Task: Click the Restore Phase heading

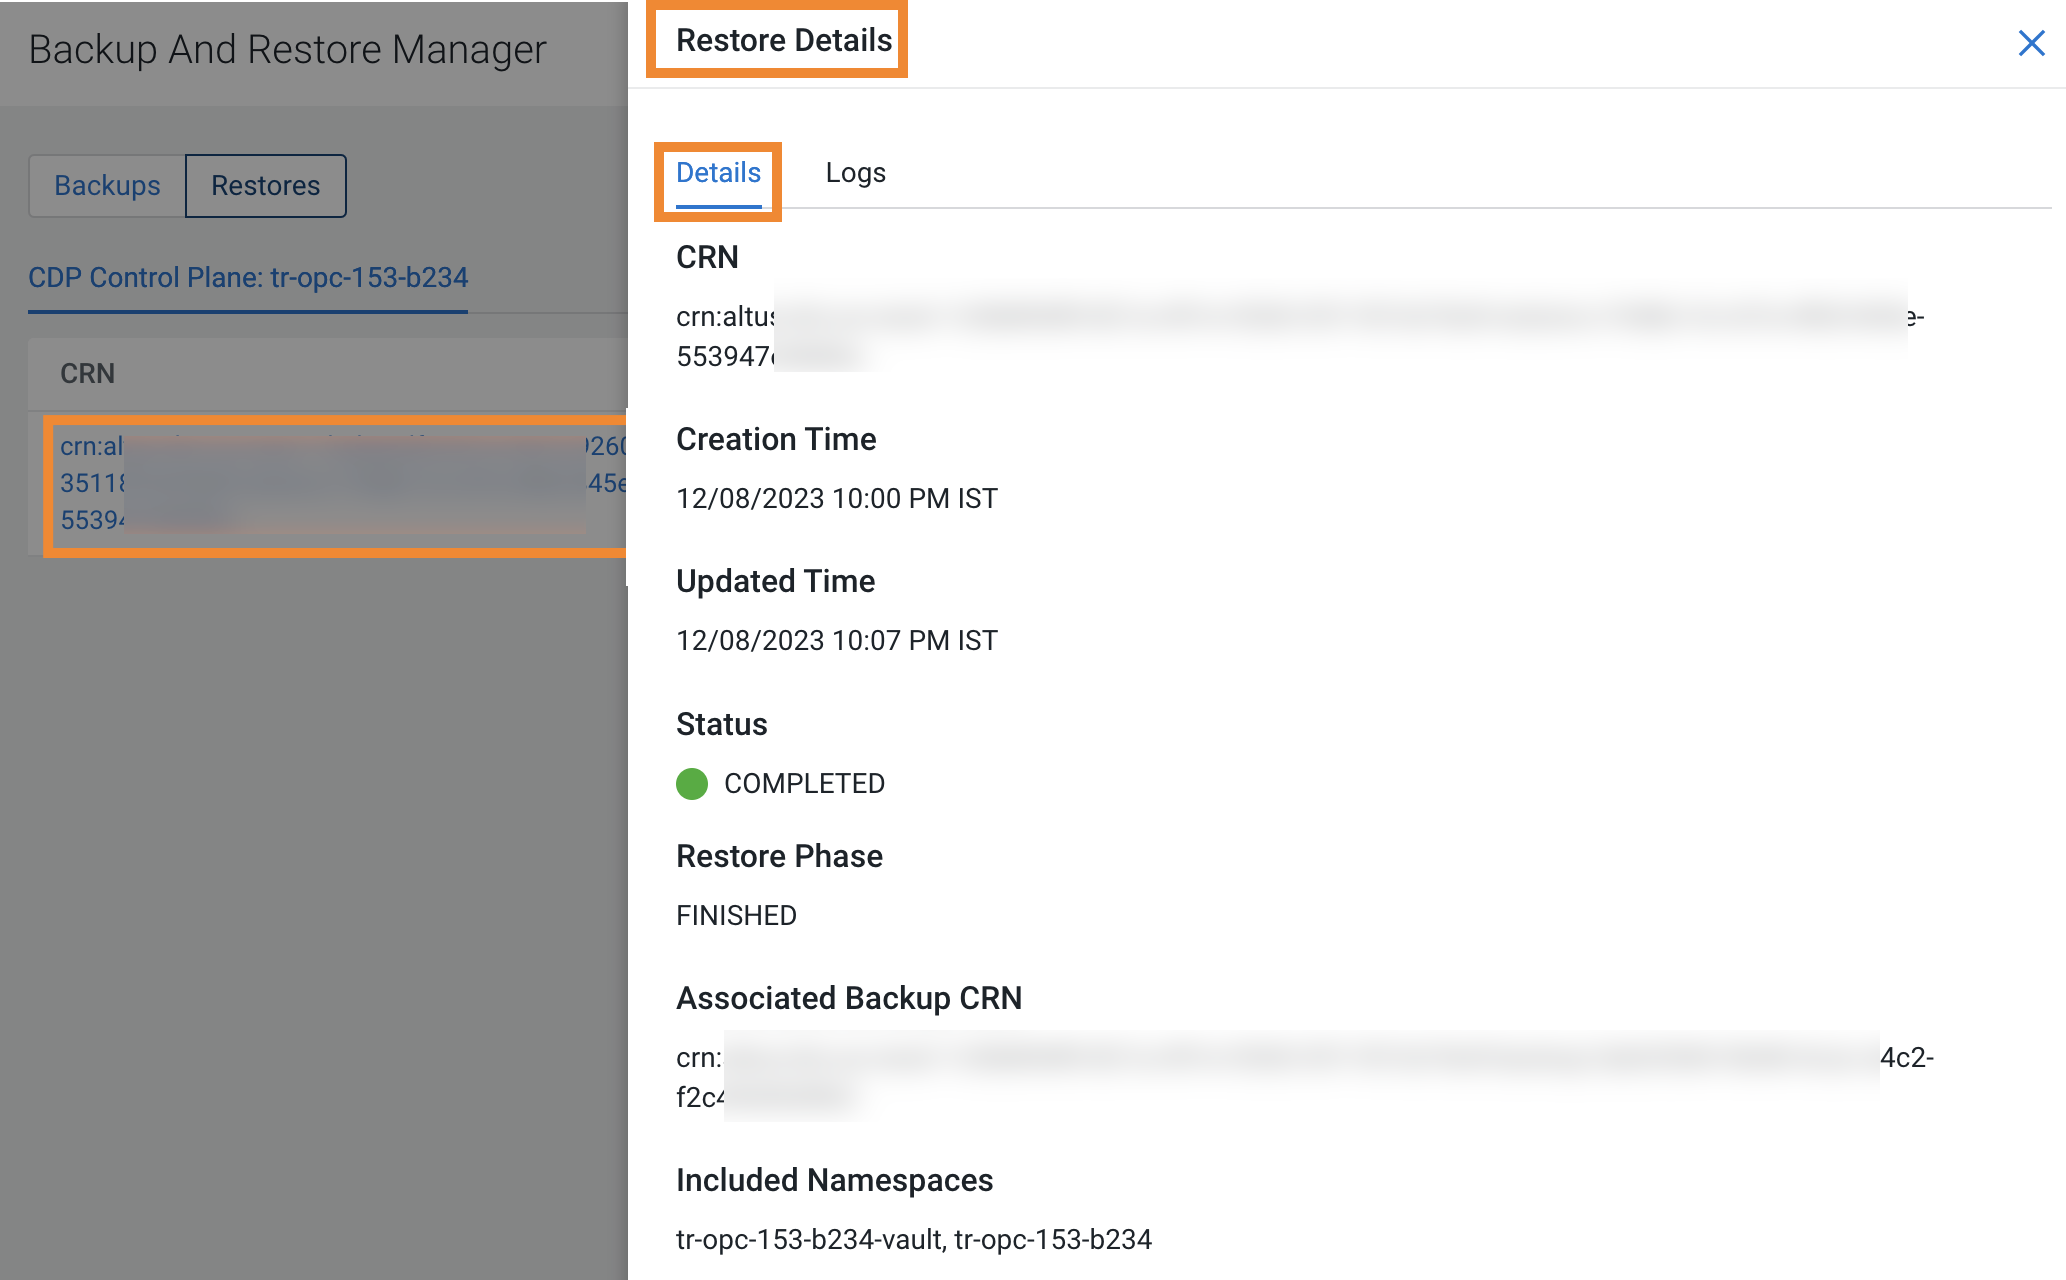Action: pyautogui.click(x=779, y=856)
